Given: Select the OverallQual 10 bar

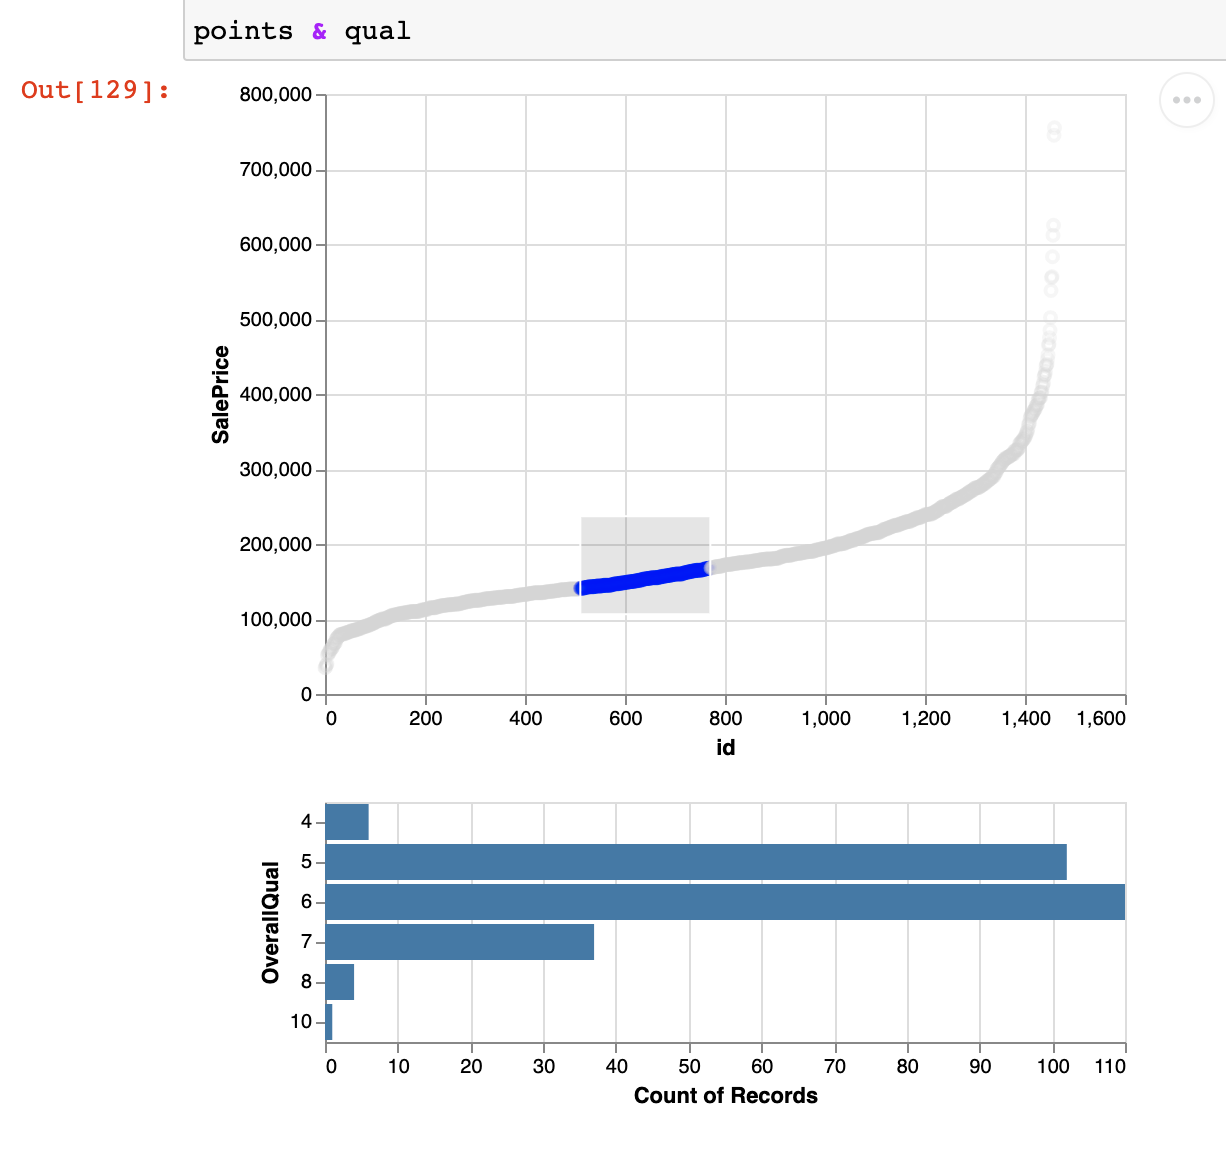Looking at the screenshot, I should 329,1022.
